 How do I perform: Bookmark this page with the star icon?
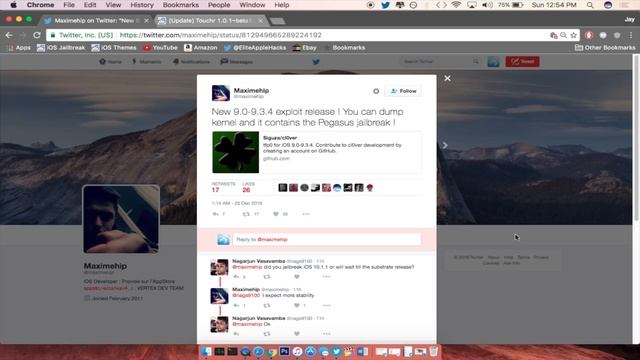573,35
